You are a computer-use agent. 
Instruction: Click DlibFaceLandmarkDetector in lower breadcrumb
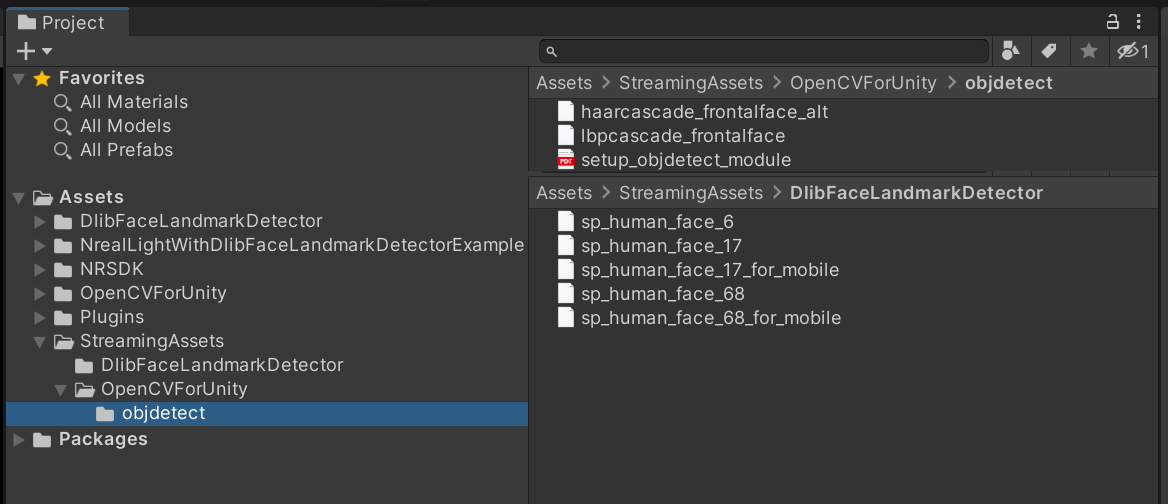pos(916,193)
